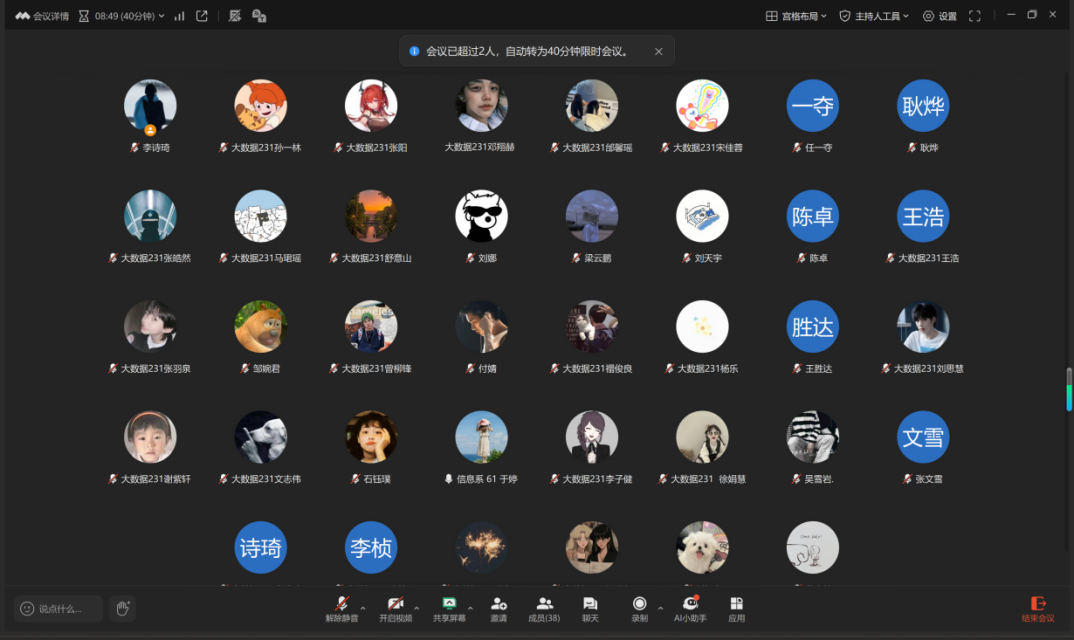1074x640 pixels.
Task: Open 会议详情 meeting details
Action: coord(42,16)
